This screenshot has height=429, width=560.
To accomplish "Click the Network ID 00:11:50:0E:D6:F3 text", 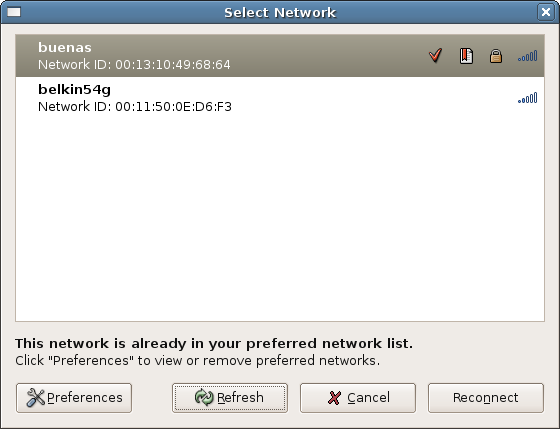I will pyautogui.click(x=135, y=106).
